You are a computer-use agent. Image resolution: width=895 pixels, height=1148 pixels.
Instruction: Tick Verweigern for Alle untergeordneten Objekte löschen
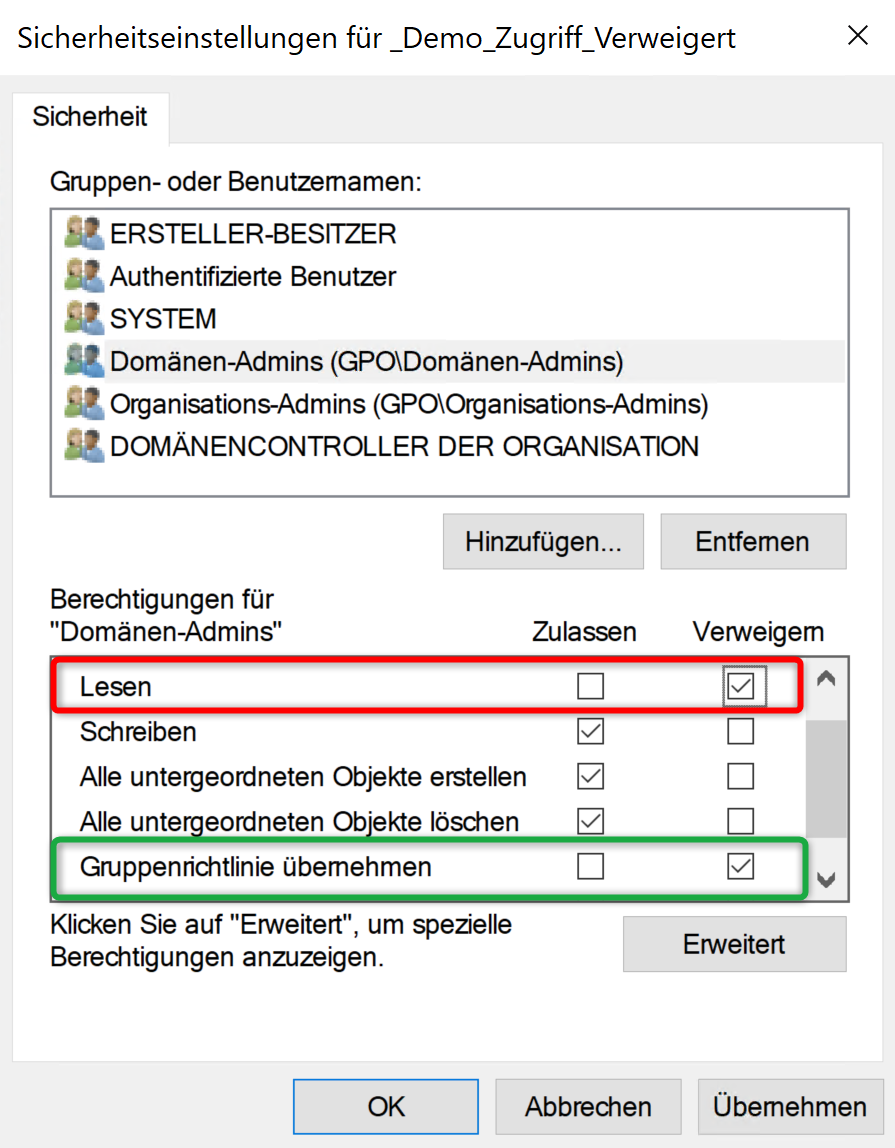(741, 821)
